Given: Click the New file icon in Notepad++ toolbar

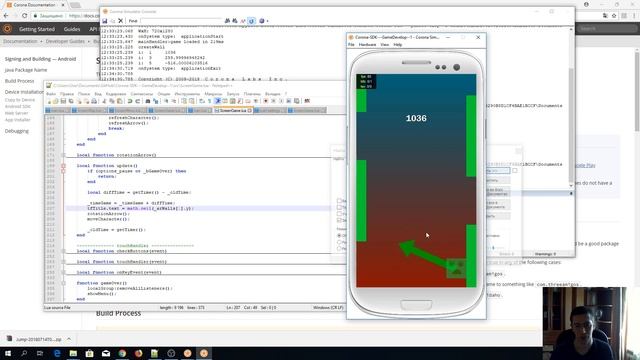Looking at the screenshot, I should [49, 101].
